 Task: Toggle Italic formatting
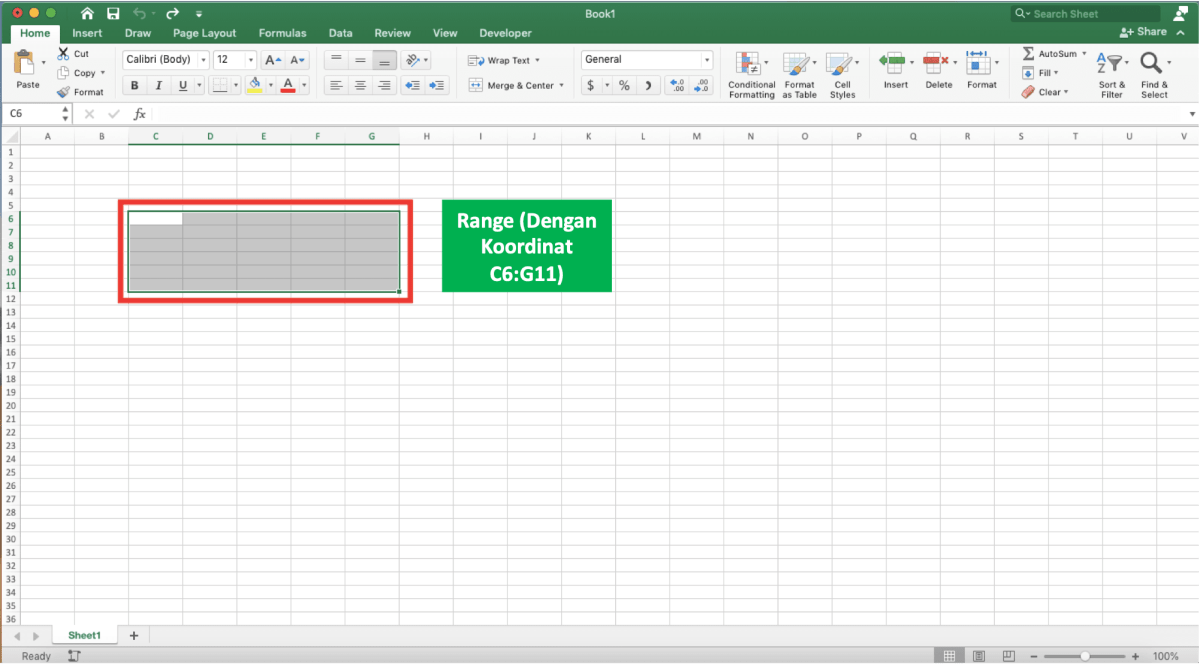pos(158,86)
